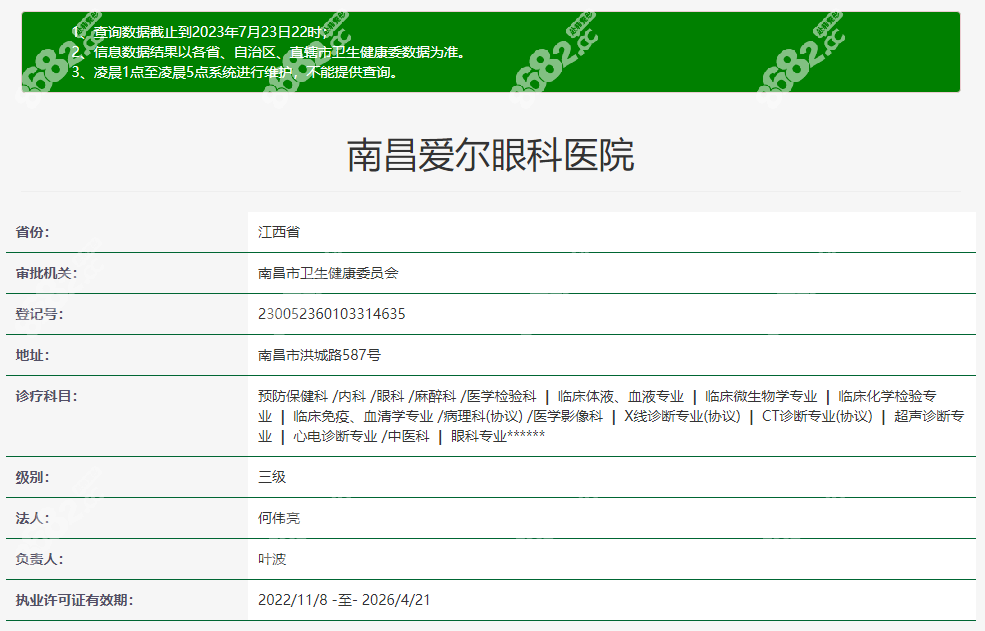This screenshot has height=631, width=985.
Task: Select the address 南昌市洪城路587号
Action: coord(319,355)
